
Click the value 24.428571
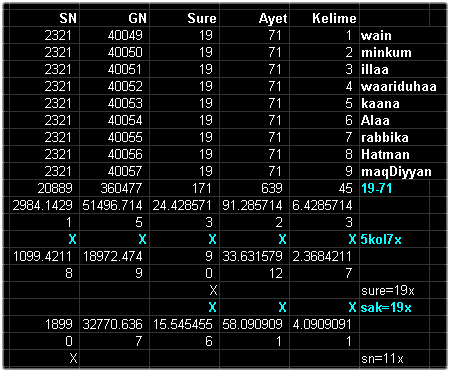point(182,205)
